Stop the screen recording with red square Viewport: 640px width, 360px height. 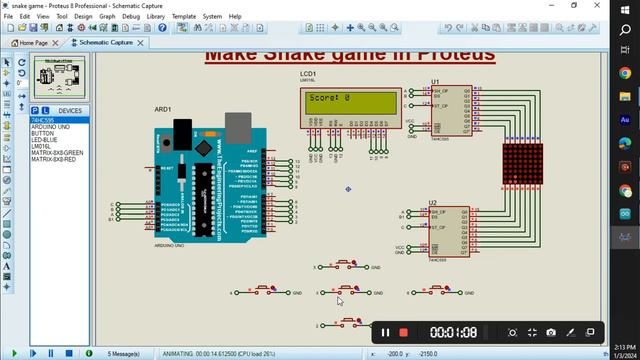(404, 333)
